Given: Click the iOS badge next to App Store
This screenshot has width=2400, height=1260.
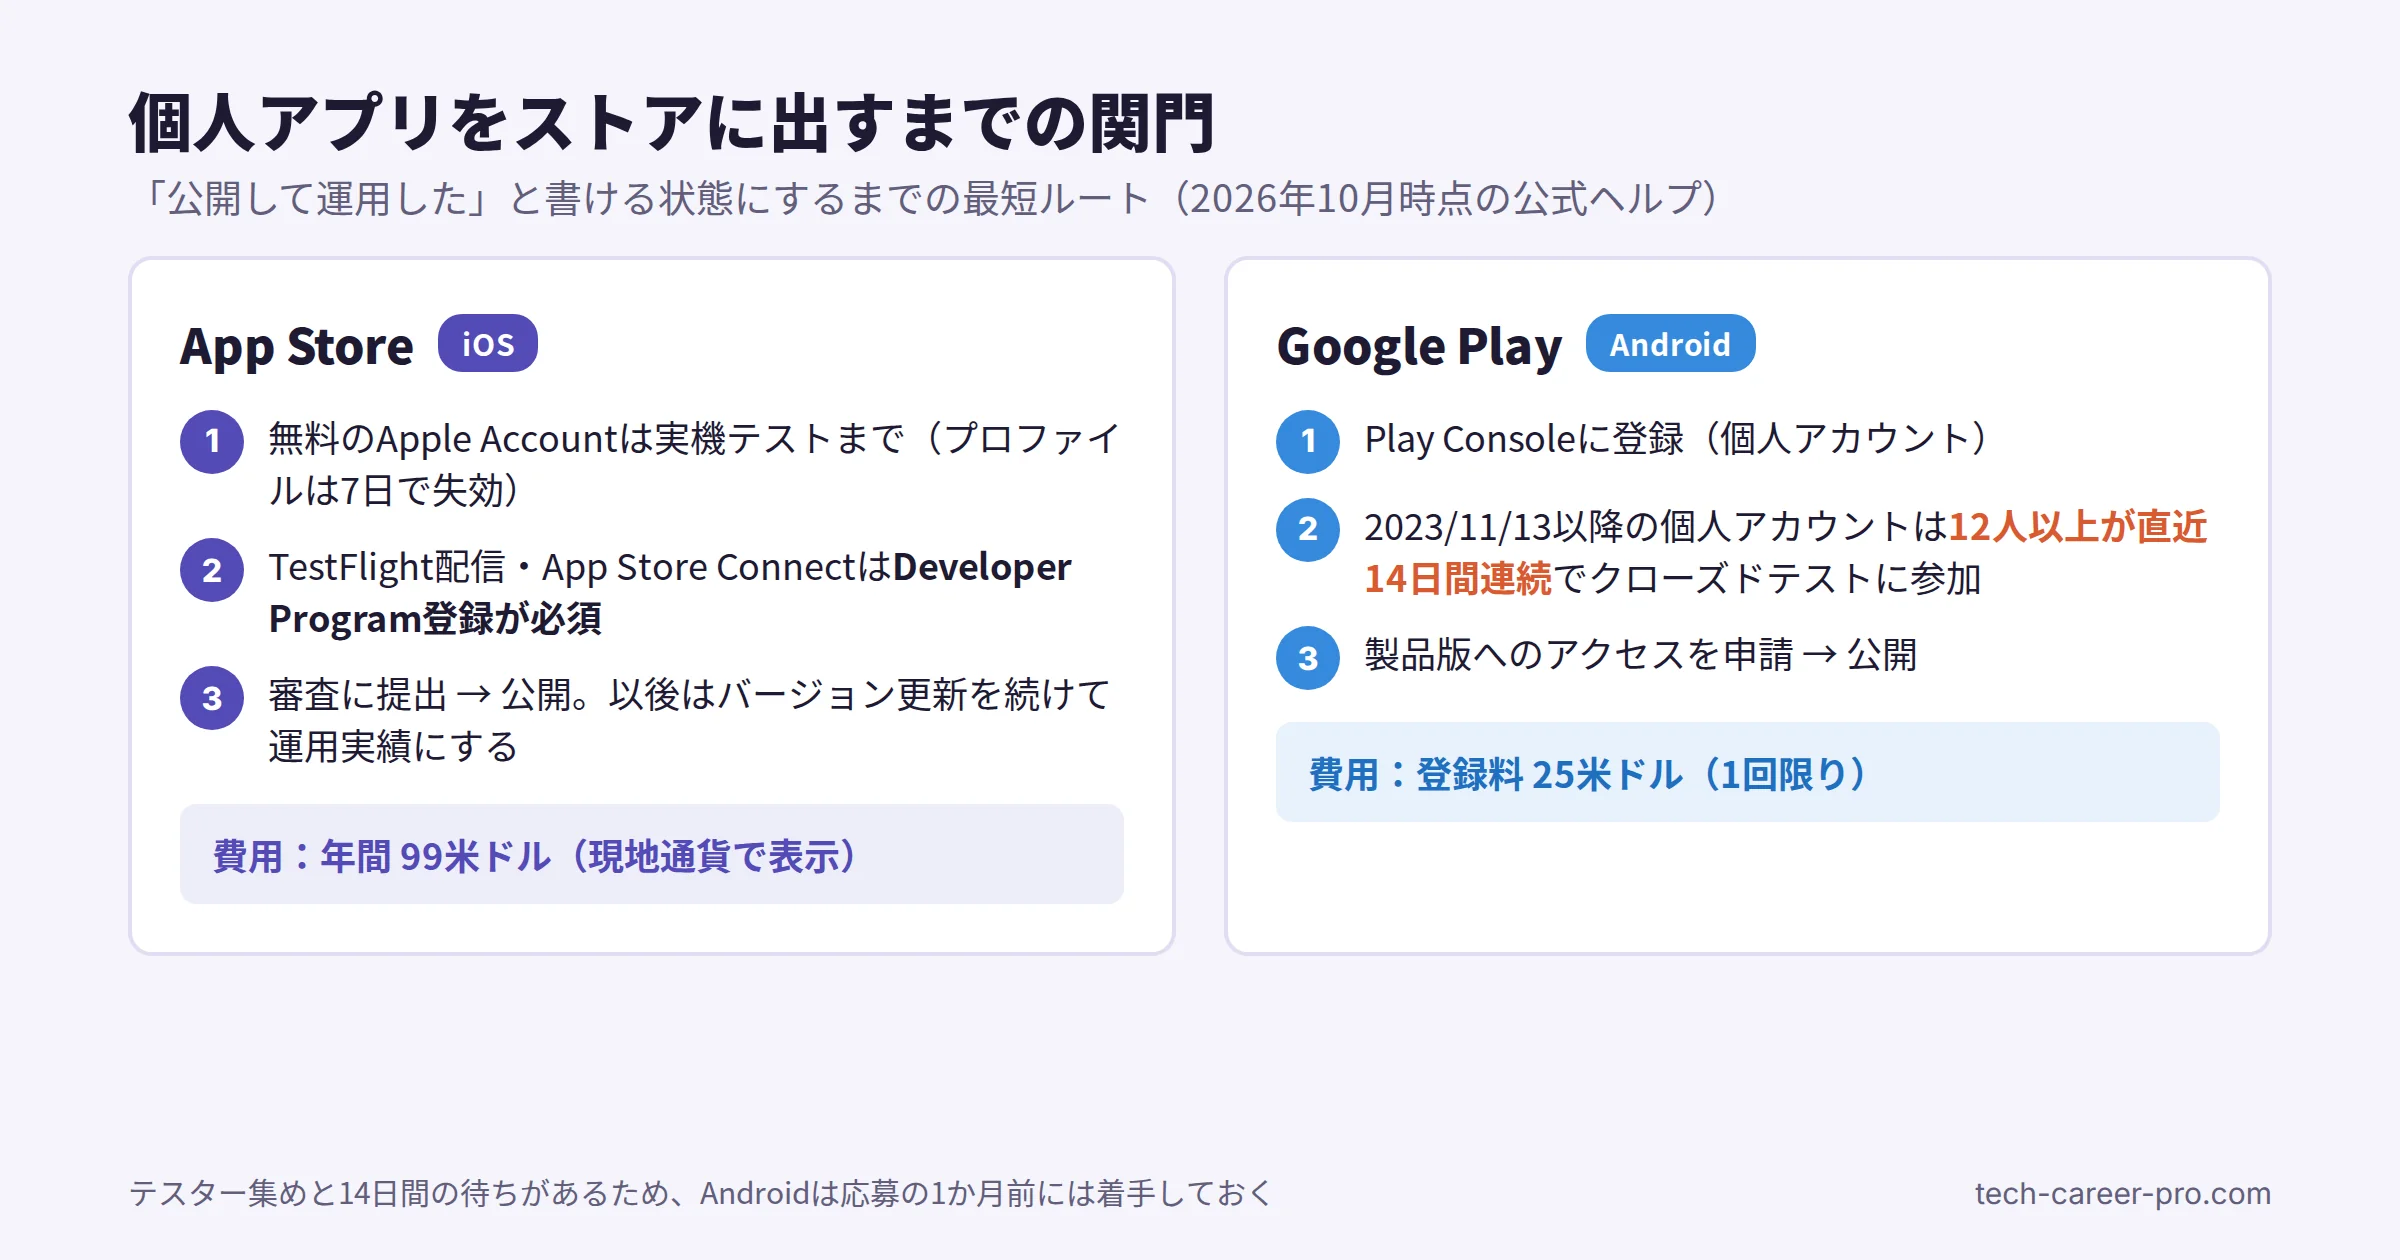Looking at the screenshot, I should (x=488, y=343).
